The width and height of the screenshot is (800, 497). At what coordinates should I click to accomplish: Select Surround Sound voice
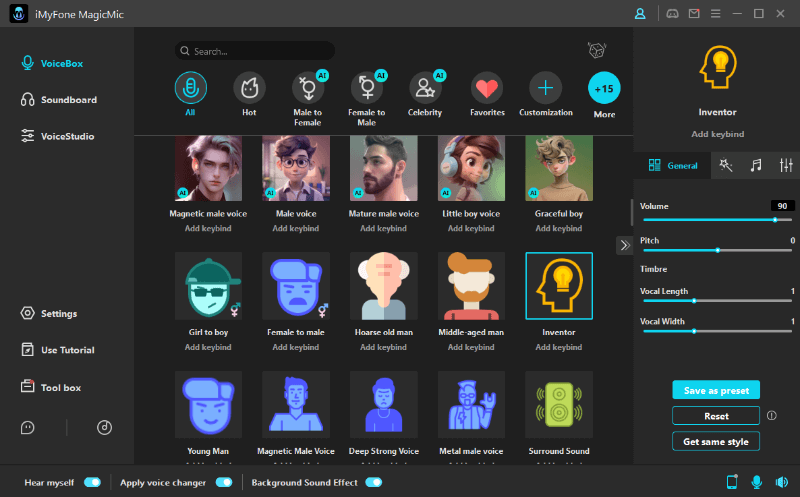coord(559,405)
